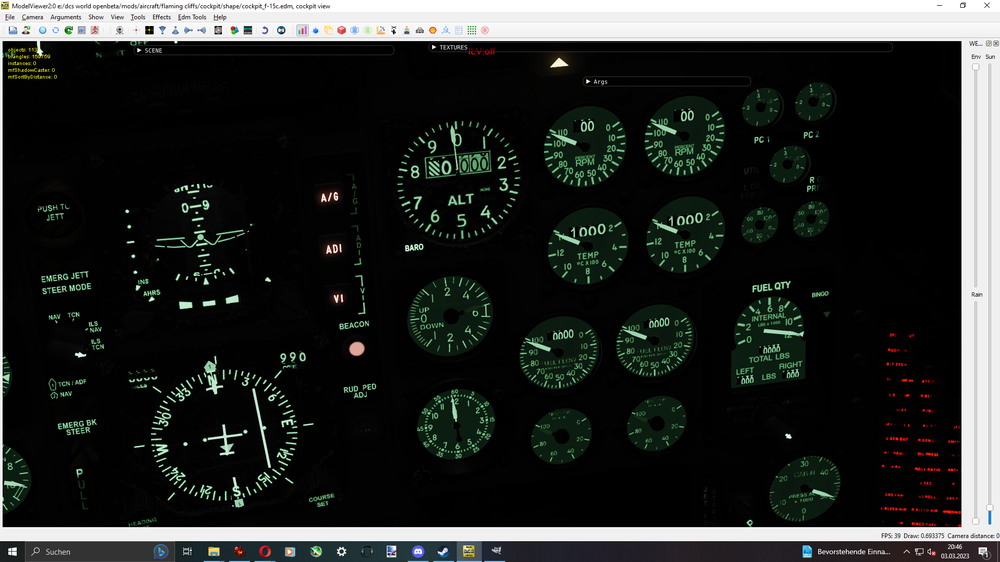Viewport: 1000px width, 562px height.
Task: Open the Help menu
Action: coord(220,17)
